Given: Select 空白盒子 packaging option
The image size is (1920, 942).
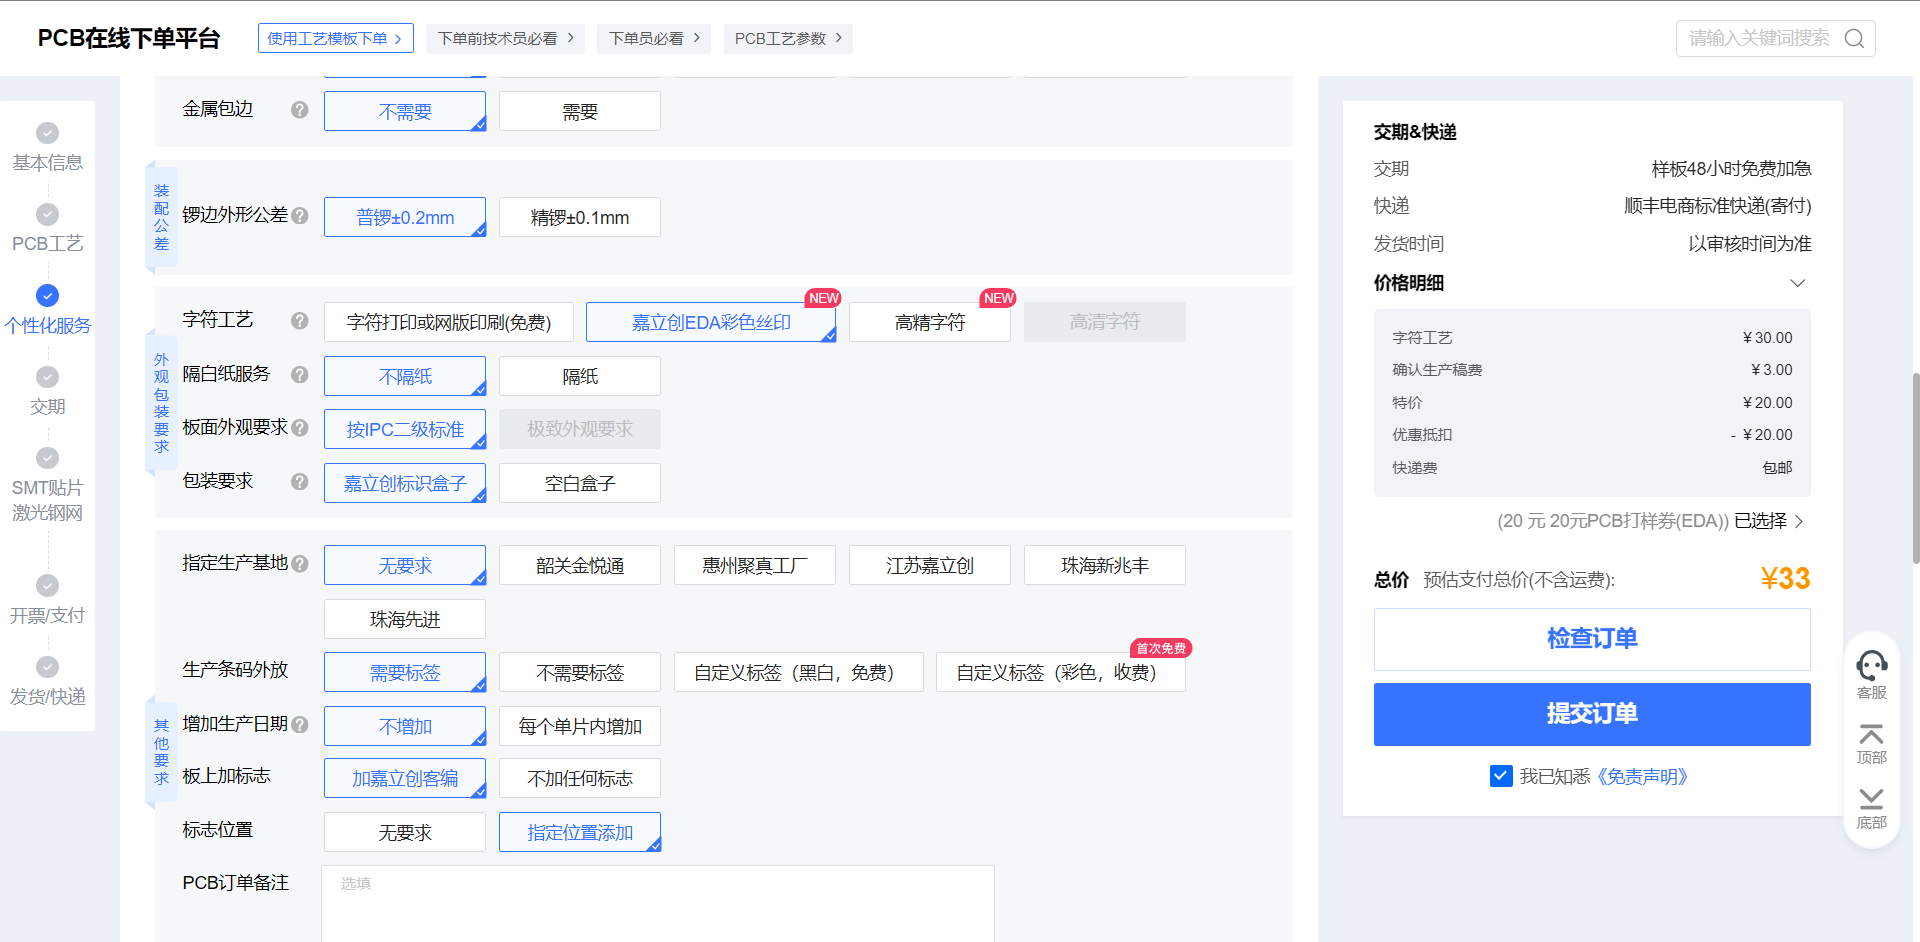Looking at the screenshot, I should point(580,483).
